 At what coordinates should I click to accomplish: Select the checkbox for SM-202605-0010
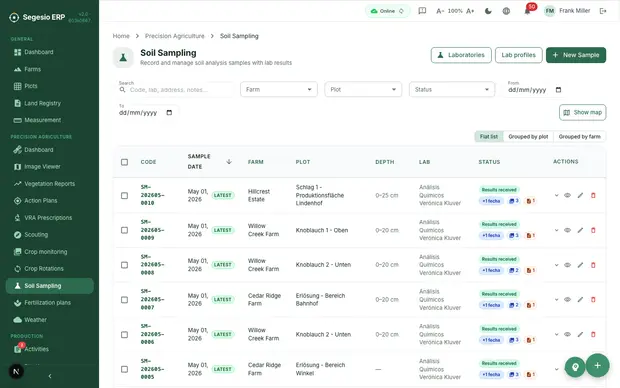(x=125, y=195)
